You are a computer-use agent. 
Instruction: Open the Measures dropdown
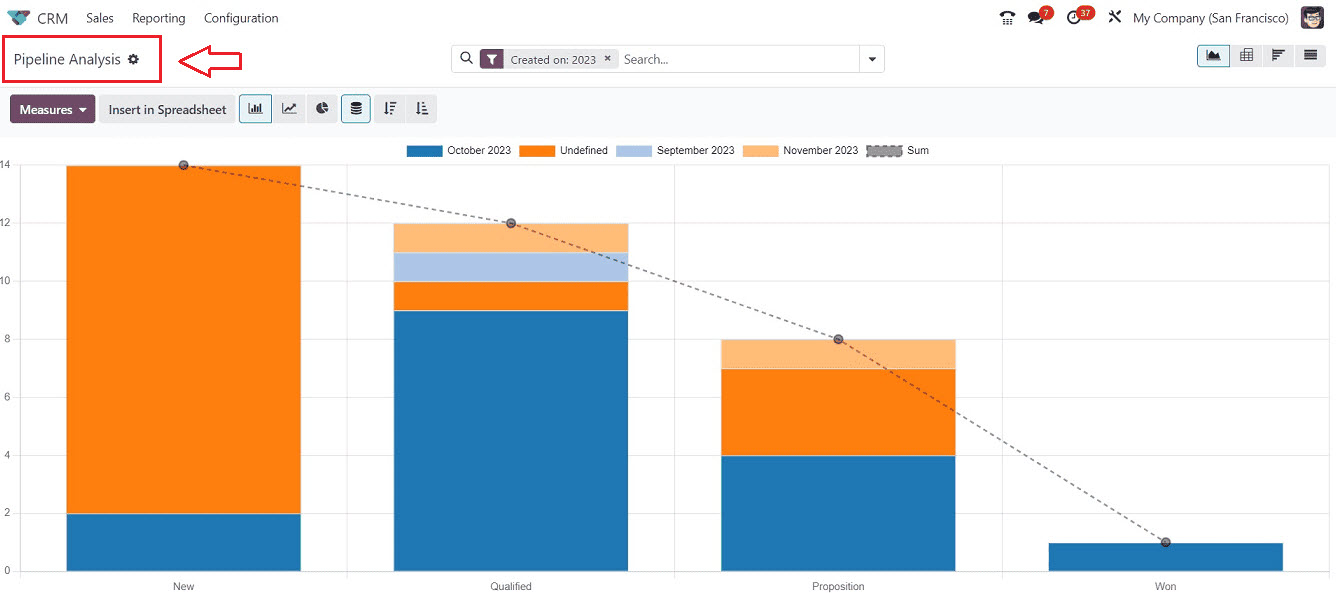[53, 109]
